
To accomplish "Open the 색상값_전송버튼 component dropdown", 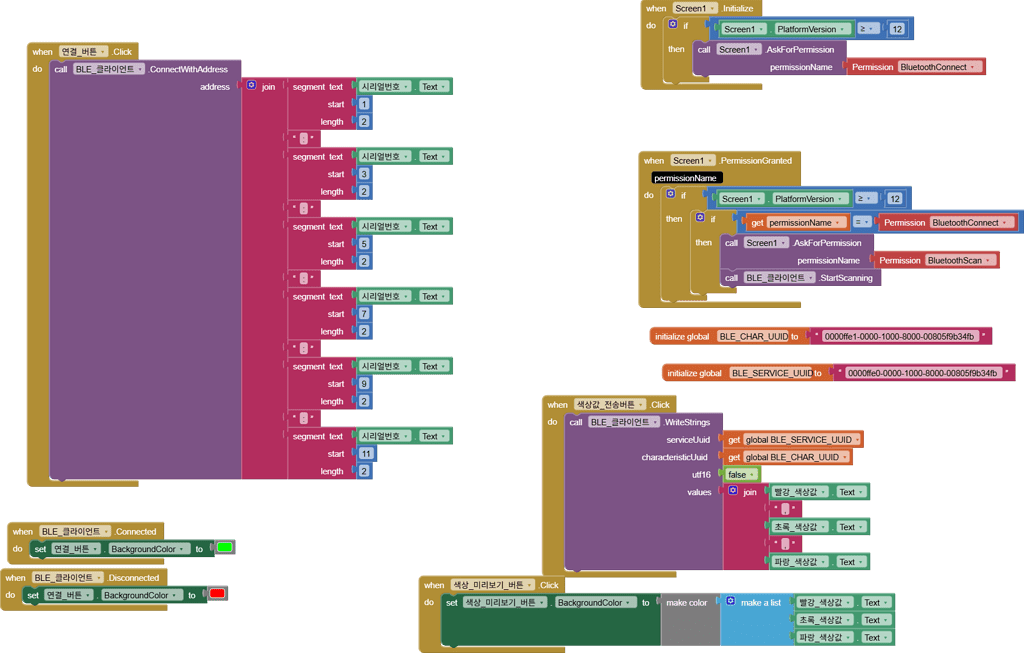I will pos(641,405).
